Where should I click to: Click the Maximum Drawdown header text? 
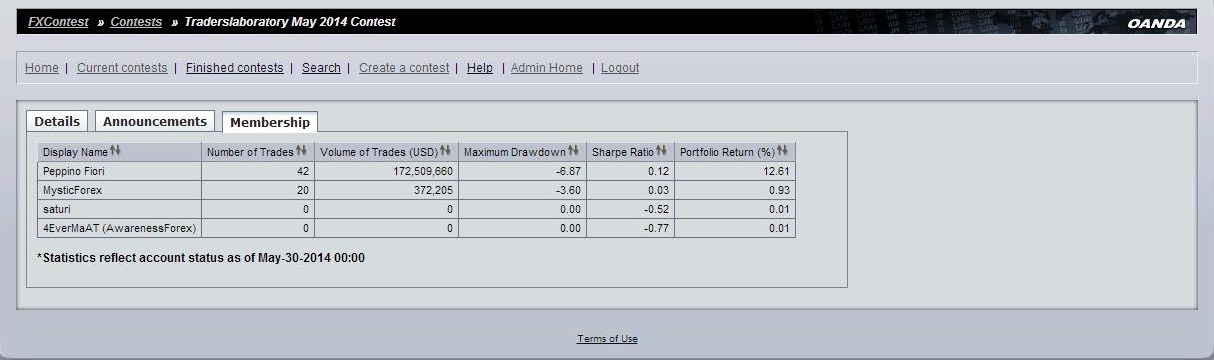pos(515,152)
